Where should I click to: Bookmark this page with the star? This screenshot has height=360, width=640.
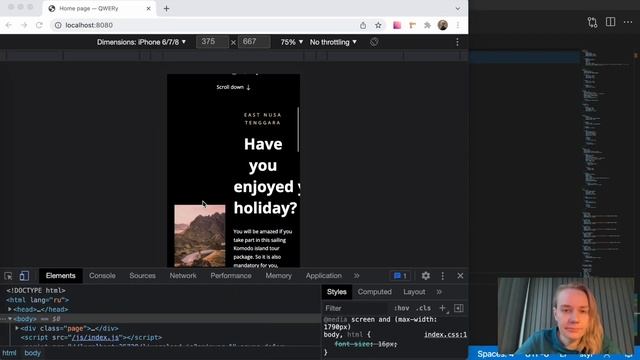tap(378, 25)
